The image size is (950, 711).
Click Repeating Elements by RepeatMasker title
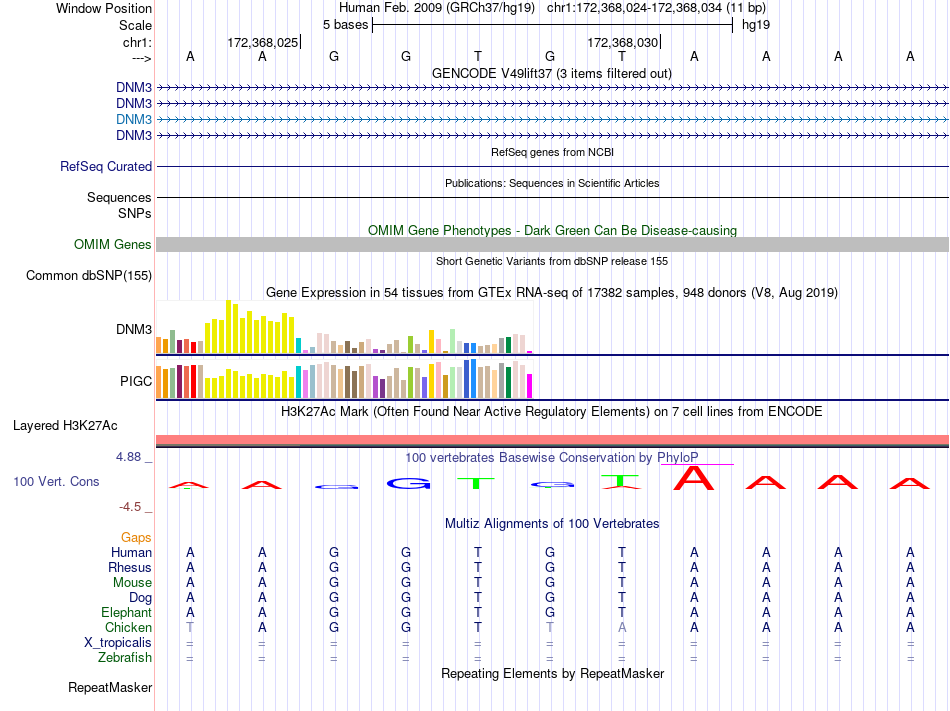click(x=552, y=674)
